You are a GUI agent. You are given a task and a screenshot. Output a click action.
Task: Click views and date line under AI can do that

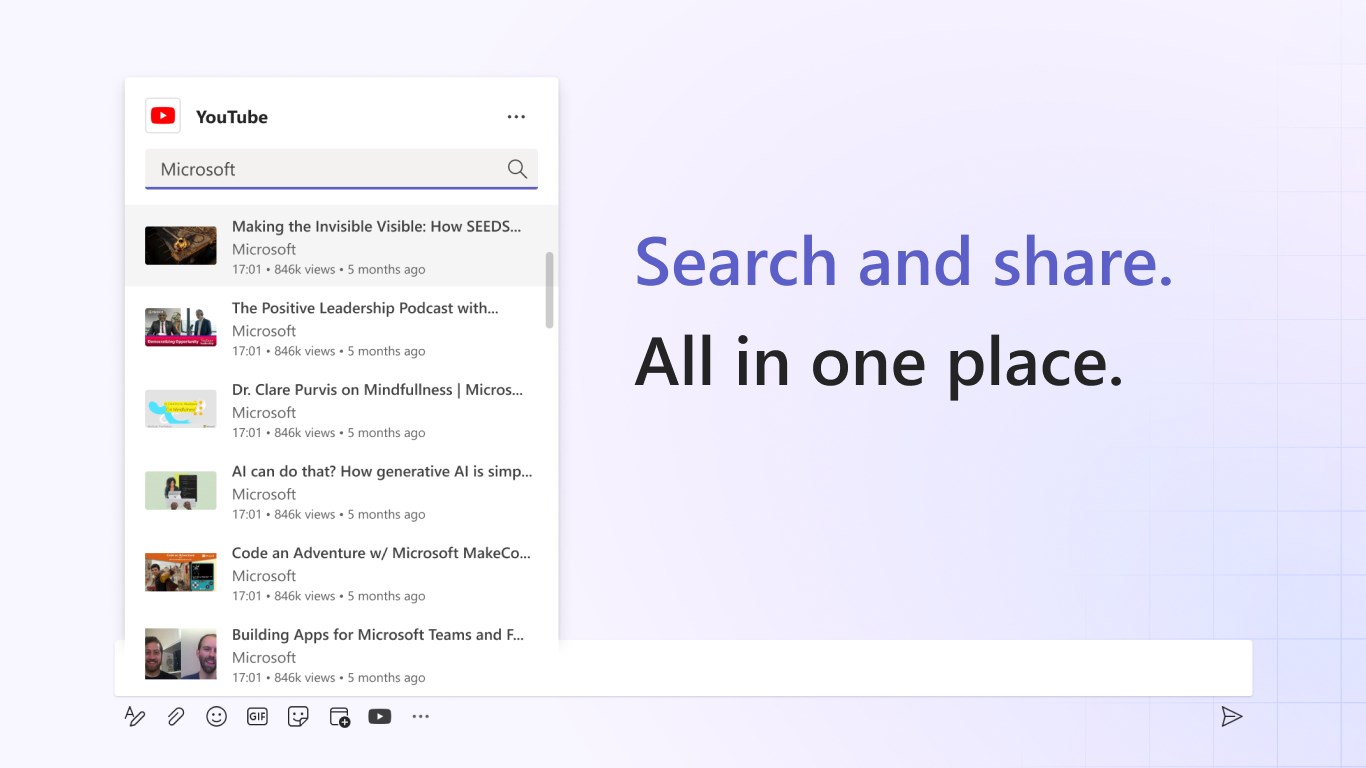coord(329,514)
